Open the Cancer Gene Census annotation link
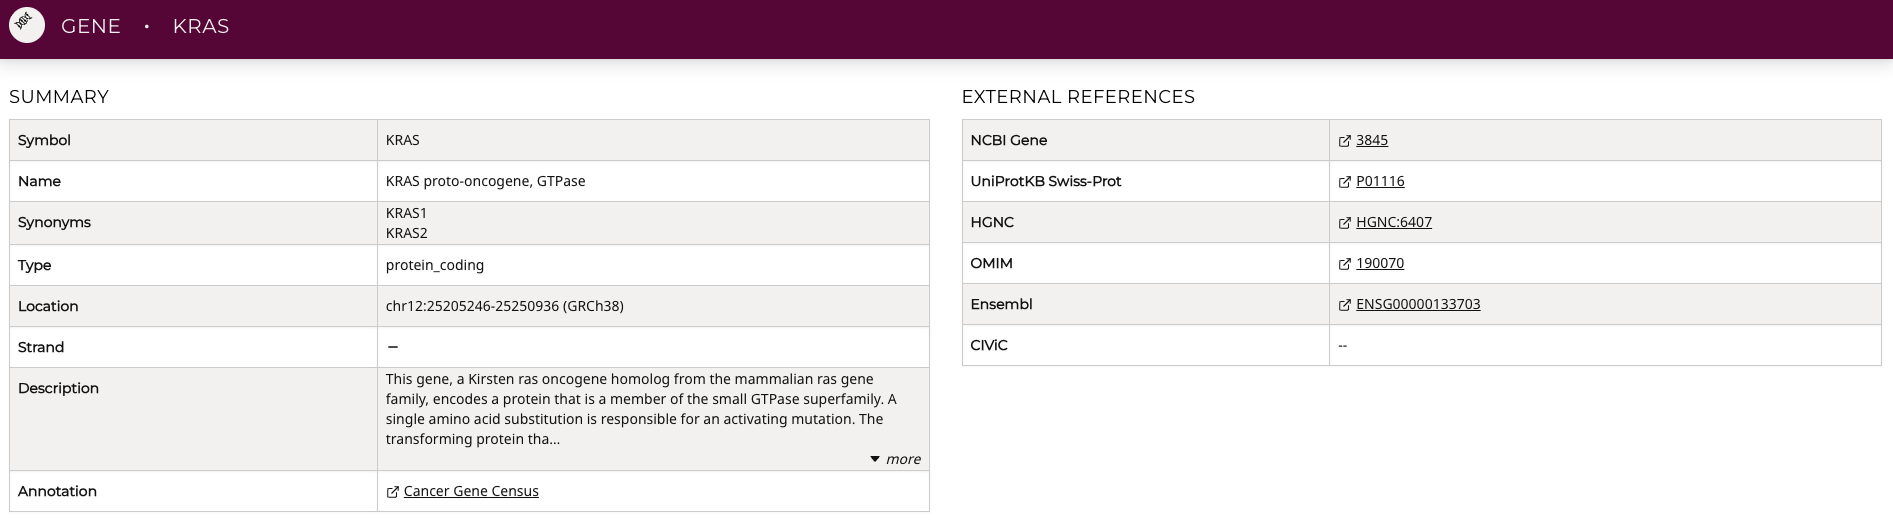The image size is (1893, 520). pyautogui.click(x=471, y=491)
